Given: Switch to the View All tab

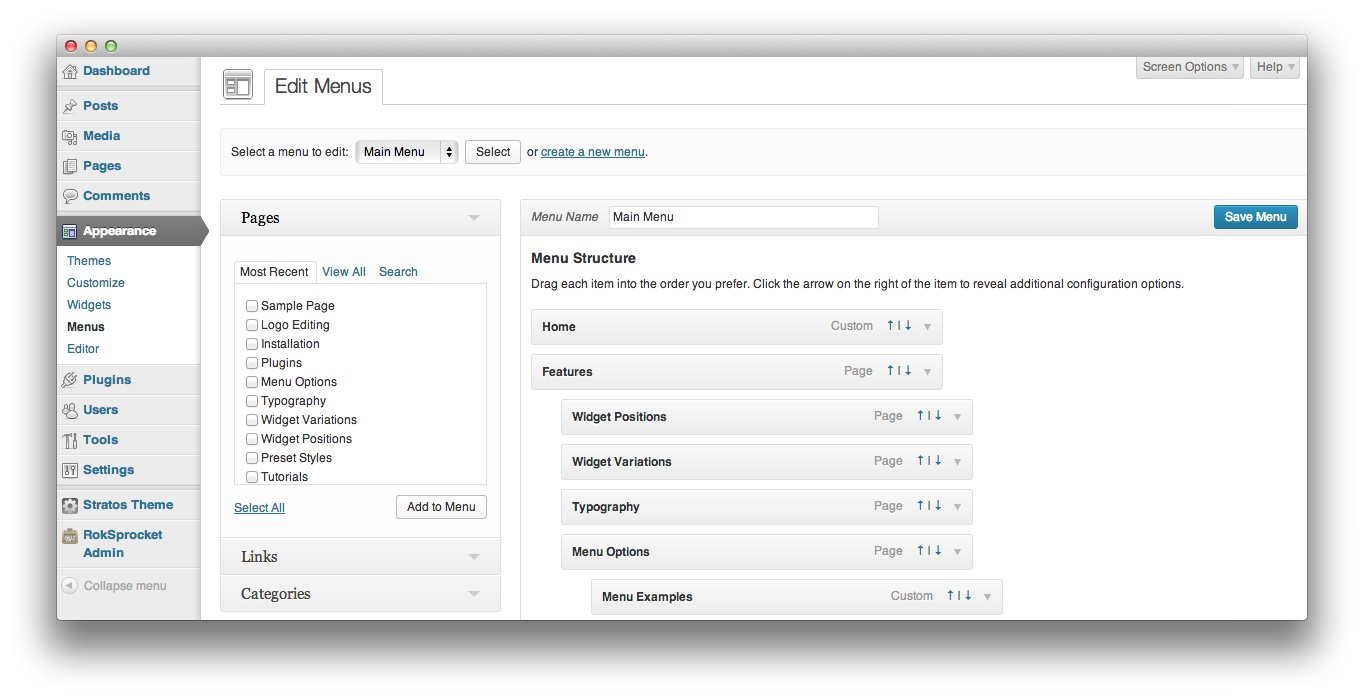Looking at the screenshot, I should [x=344, y=272].
